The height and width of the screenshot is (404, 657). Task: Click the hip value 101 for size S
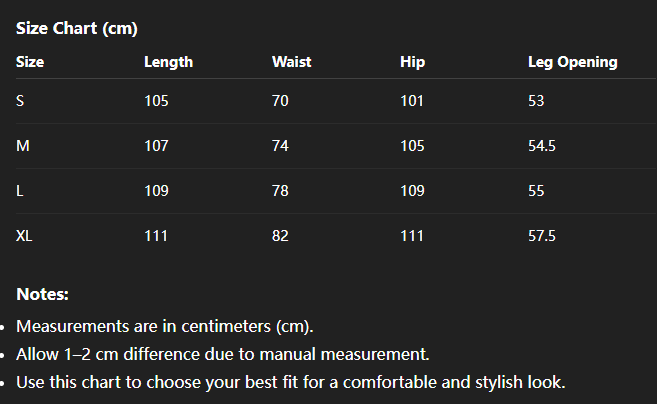click(411, 101)
